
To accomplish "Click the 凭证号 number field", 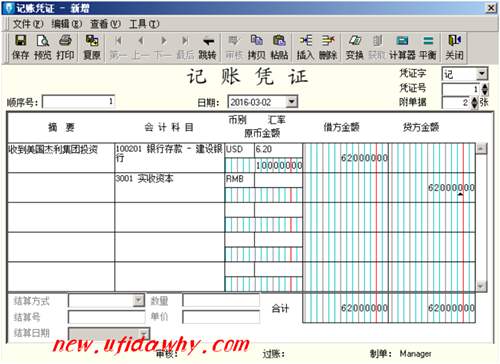I will pos(462,89).
